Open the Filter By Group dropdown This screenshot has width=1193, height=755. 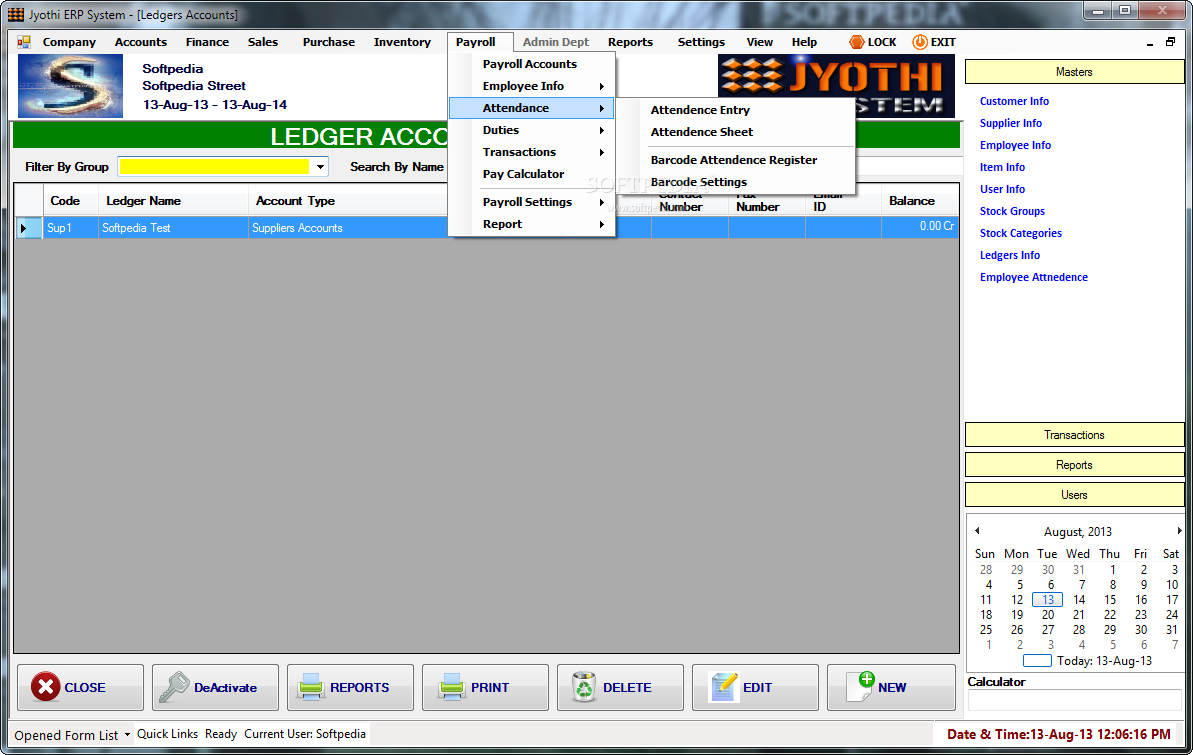tap(320, 167)
